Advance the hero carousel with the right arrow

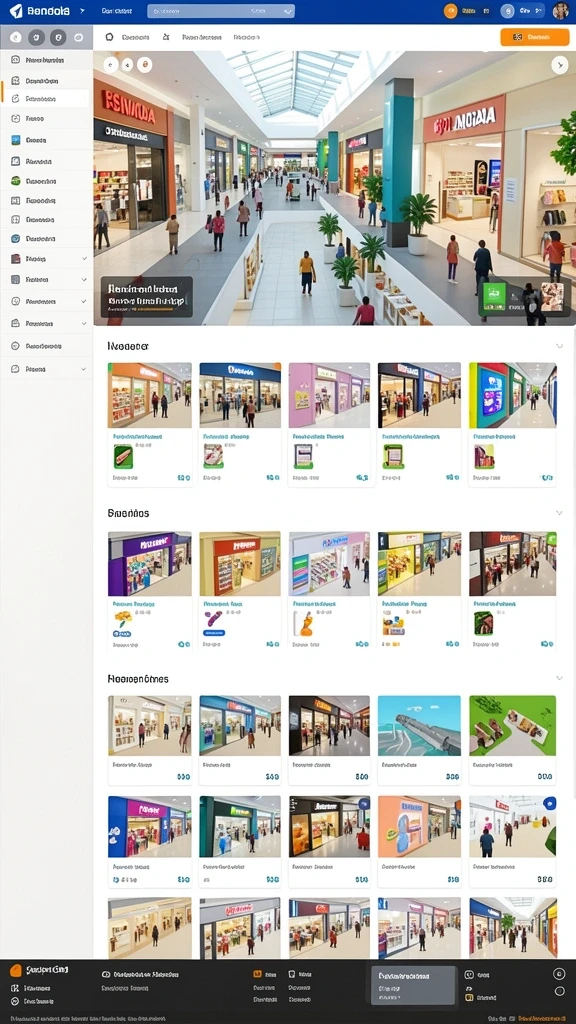[559, 64]
